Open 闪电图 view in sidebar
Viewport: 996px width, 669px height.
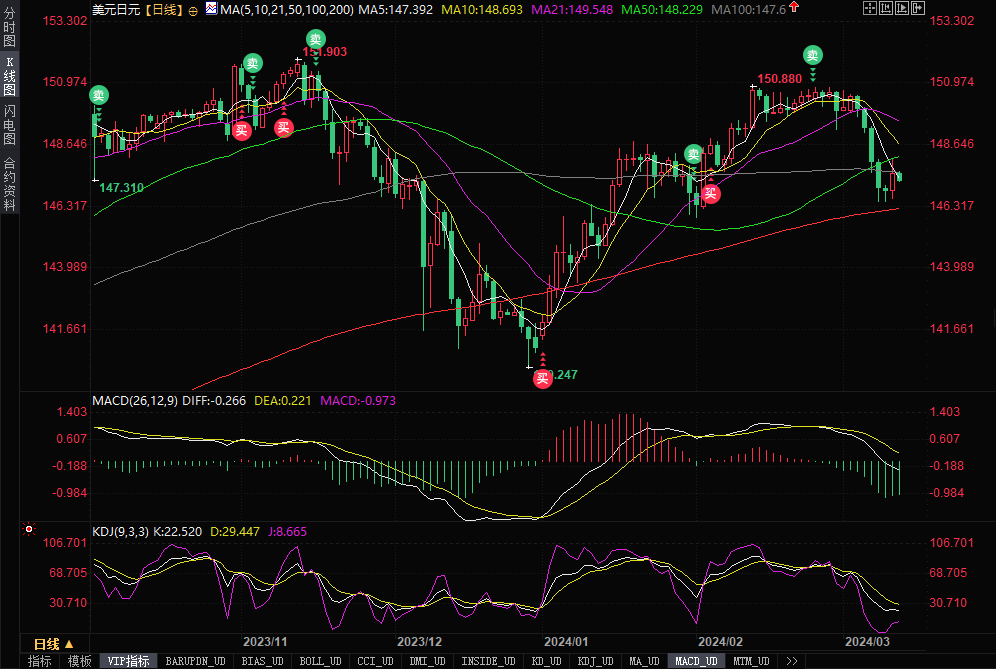click(9, 123)
